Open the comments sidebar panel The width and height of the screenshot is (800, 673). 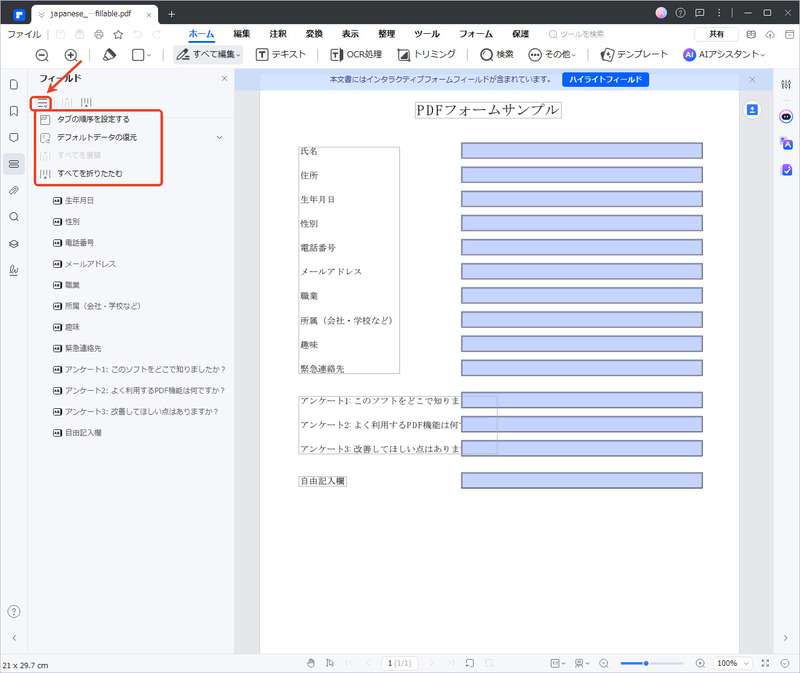[x=14, y=137]
